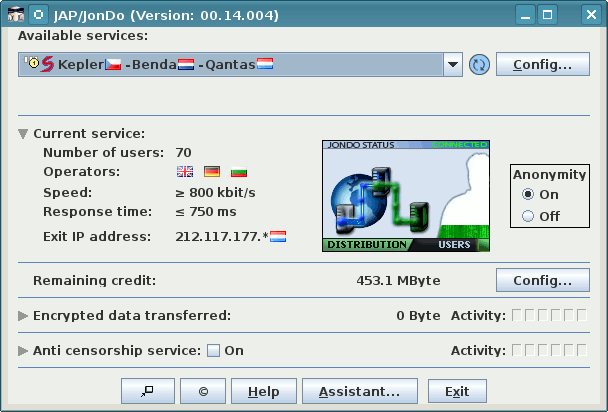Click the globe in the JonDo status graphic
Screen dimensions: 608x412
(x=359, y=201)
